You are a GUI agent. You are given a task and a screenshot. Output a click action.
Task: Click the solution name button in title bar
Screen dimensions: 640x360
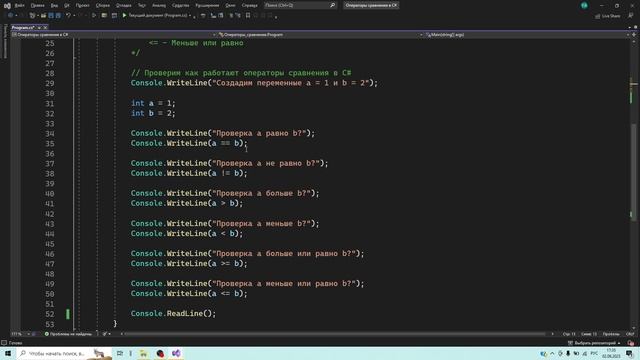point(371,5)
